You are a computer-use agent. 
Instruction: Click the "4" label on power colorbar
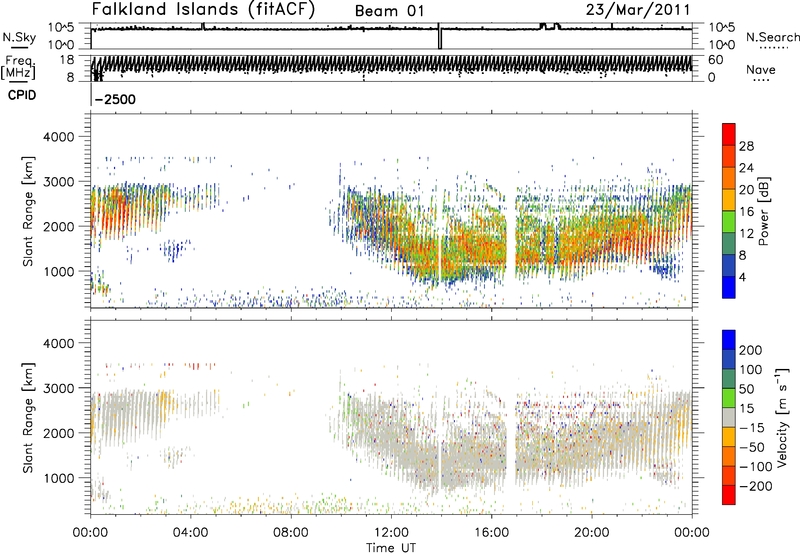click(x=742, y=277)
